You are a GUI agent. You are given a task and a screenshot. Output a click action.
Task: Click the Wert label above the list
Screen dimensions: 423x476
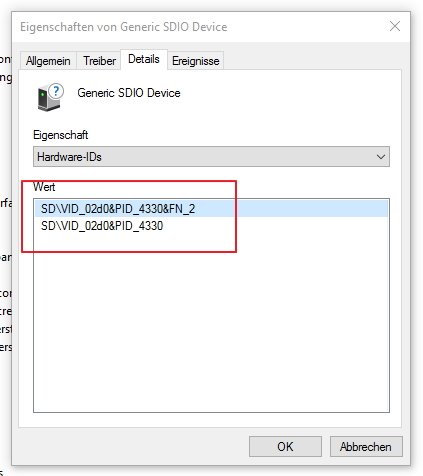[x=44, y=187]
